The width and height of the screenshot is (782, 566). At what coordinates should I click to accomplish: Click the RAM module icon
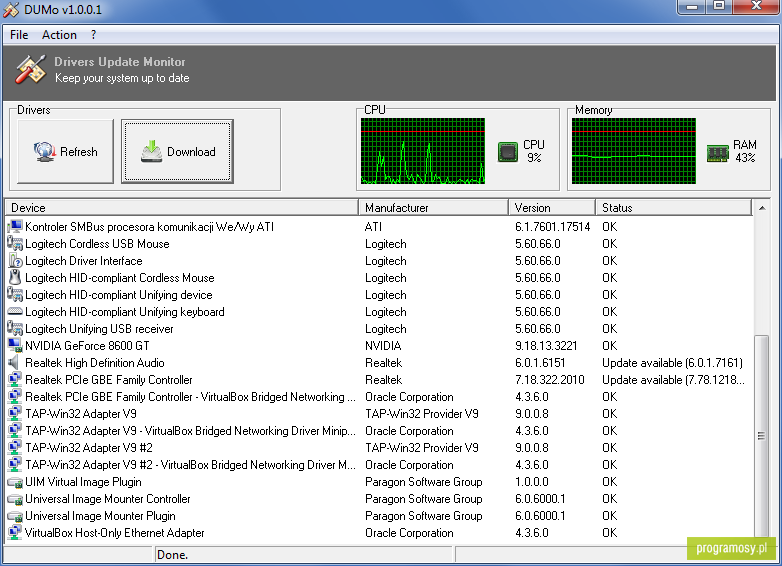coord(718,153)
